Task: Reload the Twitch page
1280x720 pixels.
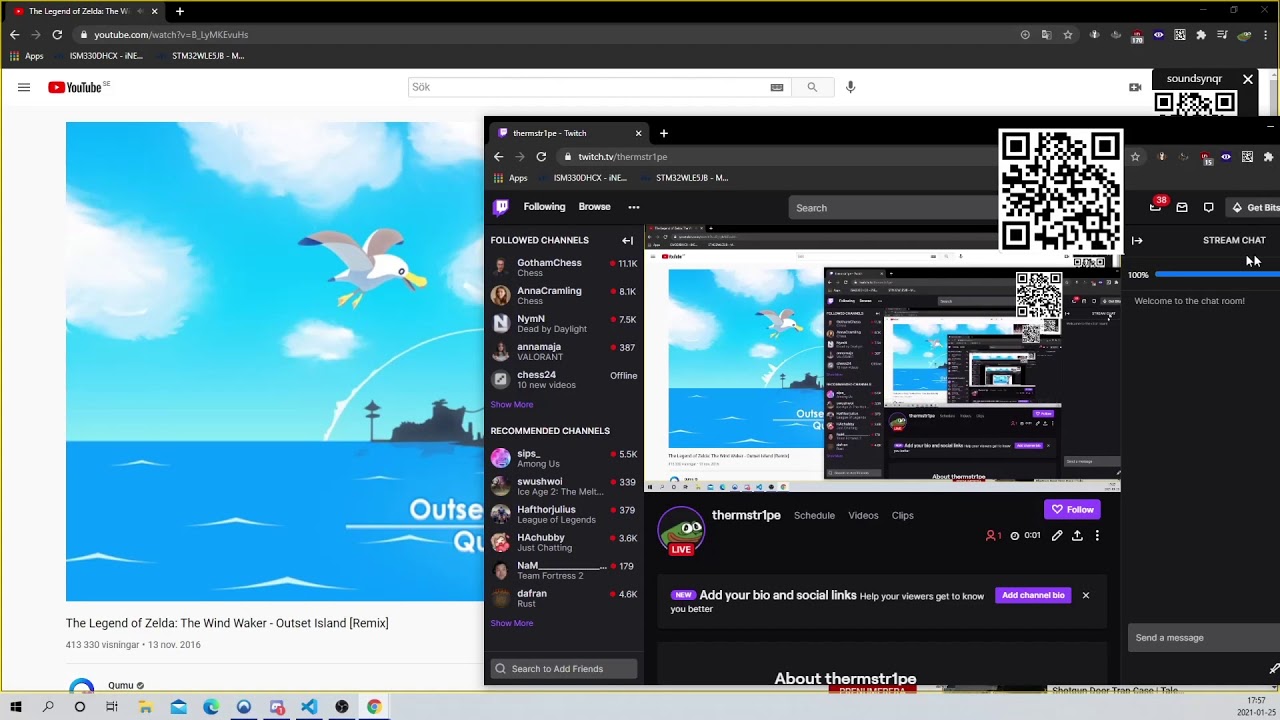Action: 541,156
